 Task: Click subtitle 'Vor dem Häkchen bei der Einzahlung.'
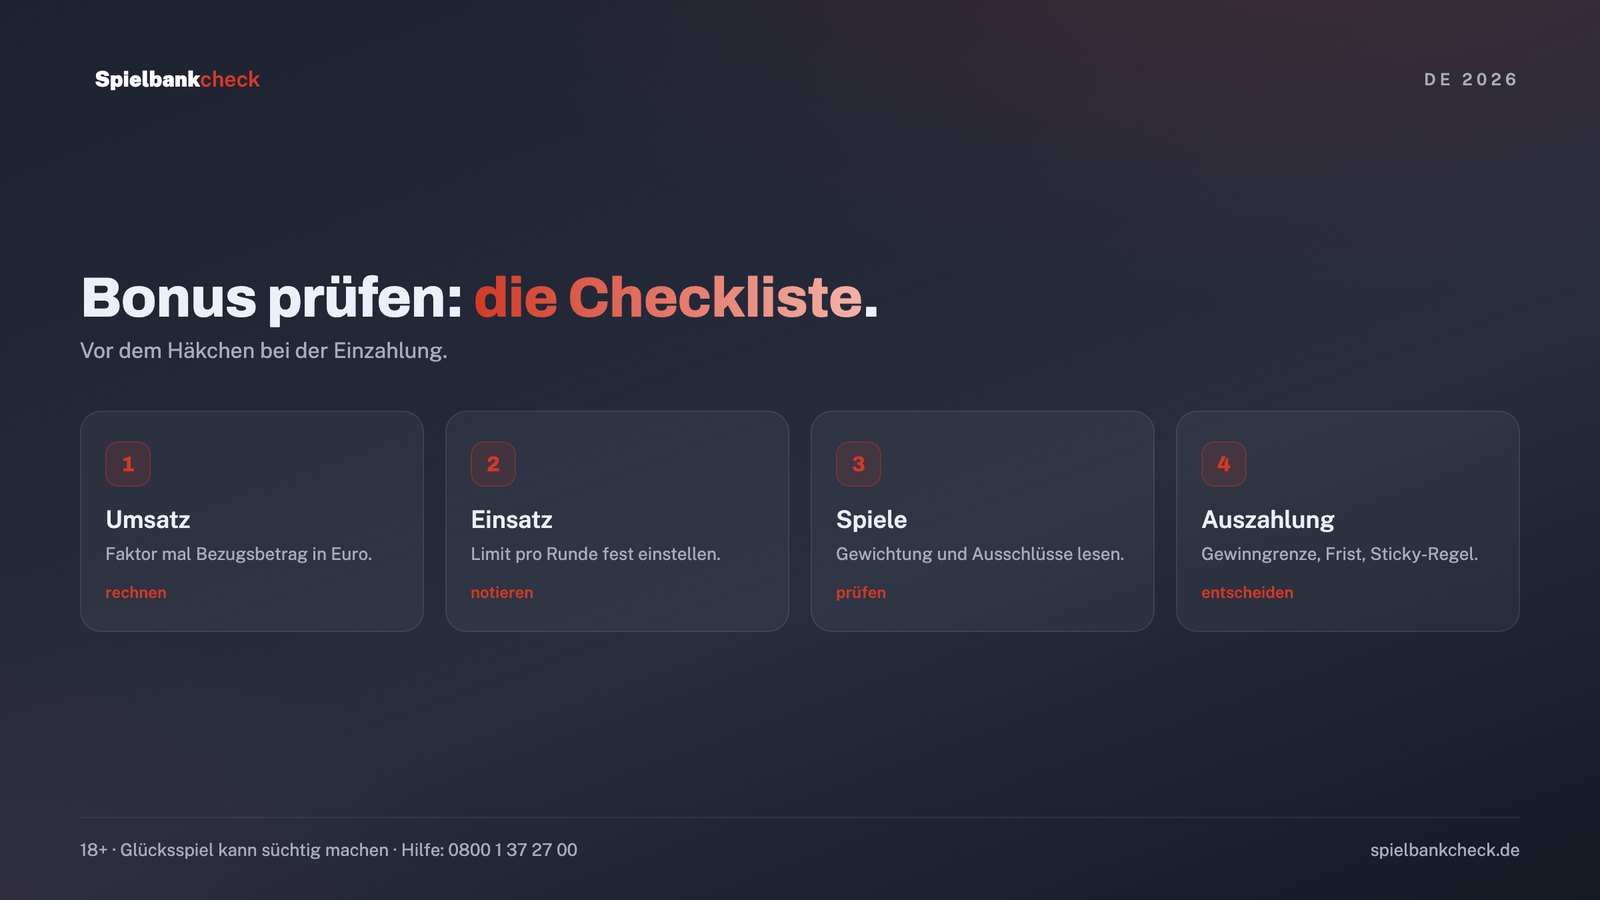click(264, 351)
